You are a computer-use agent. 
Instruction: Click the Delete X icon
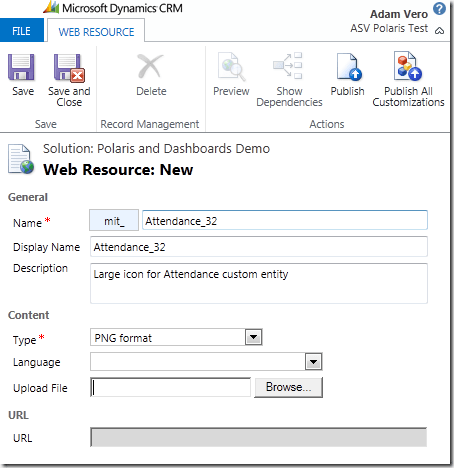(x=150, y=66)
